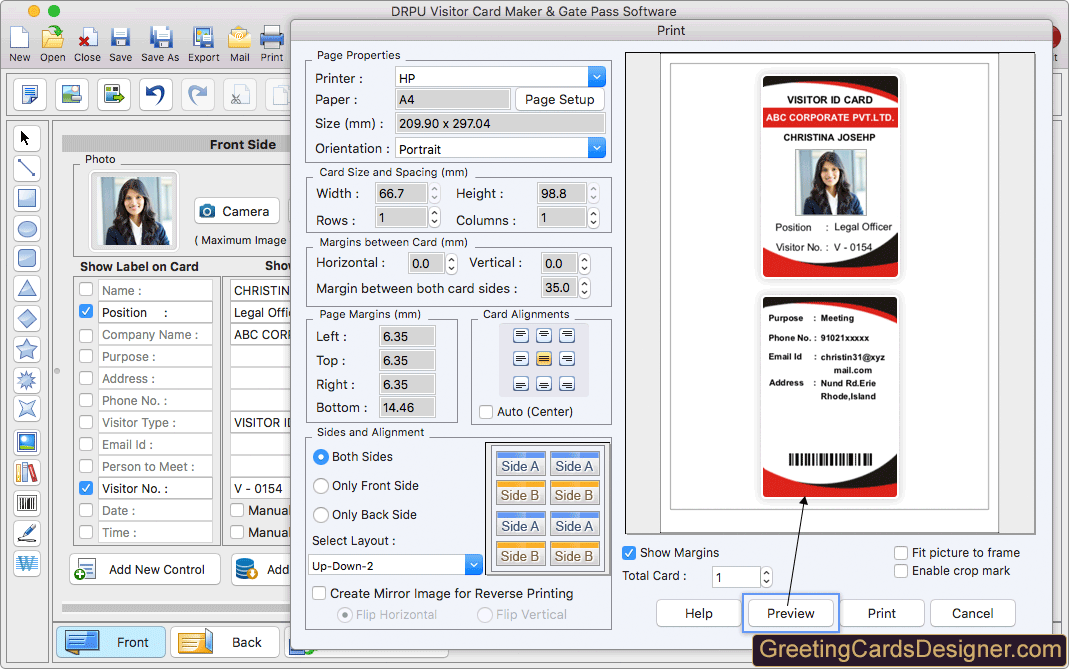Click the Page Setup button
Image resolution: width=1069 pixels, height=669 pixels.
point(560,100)
